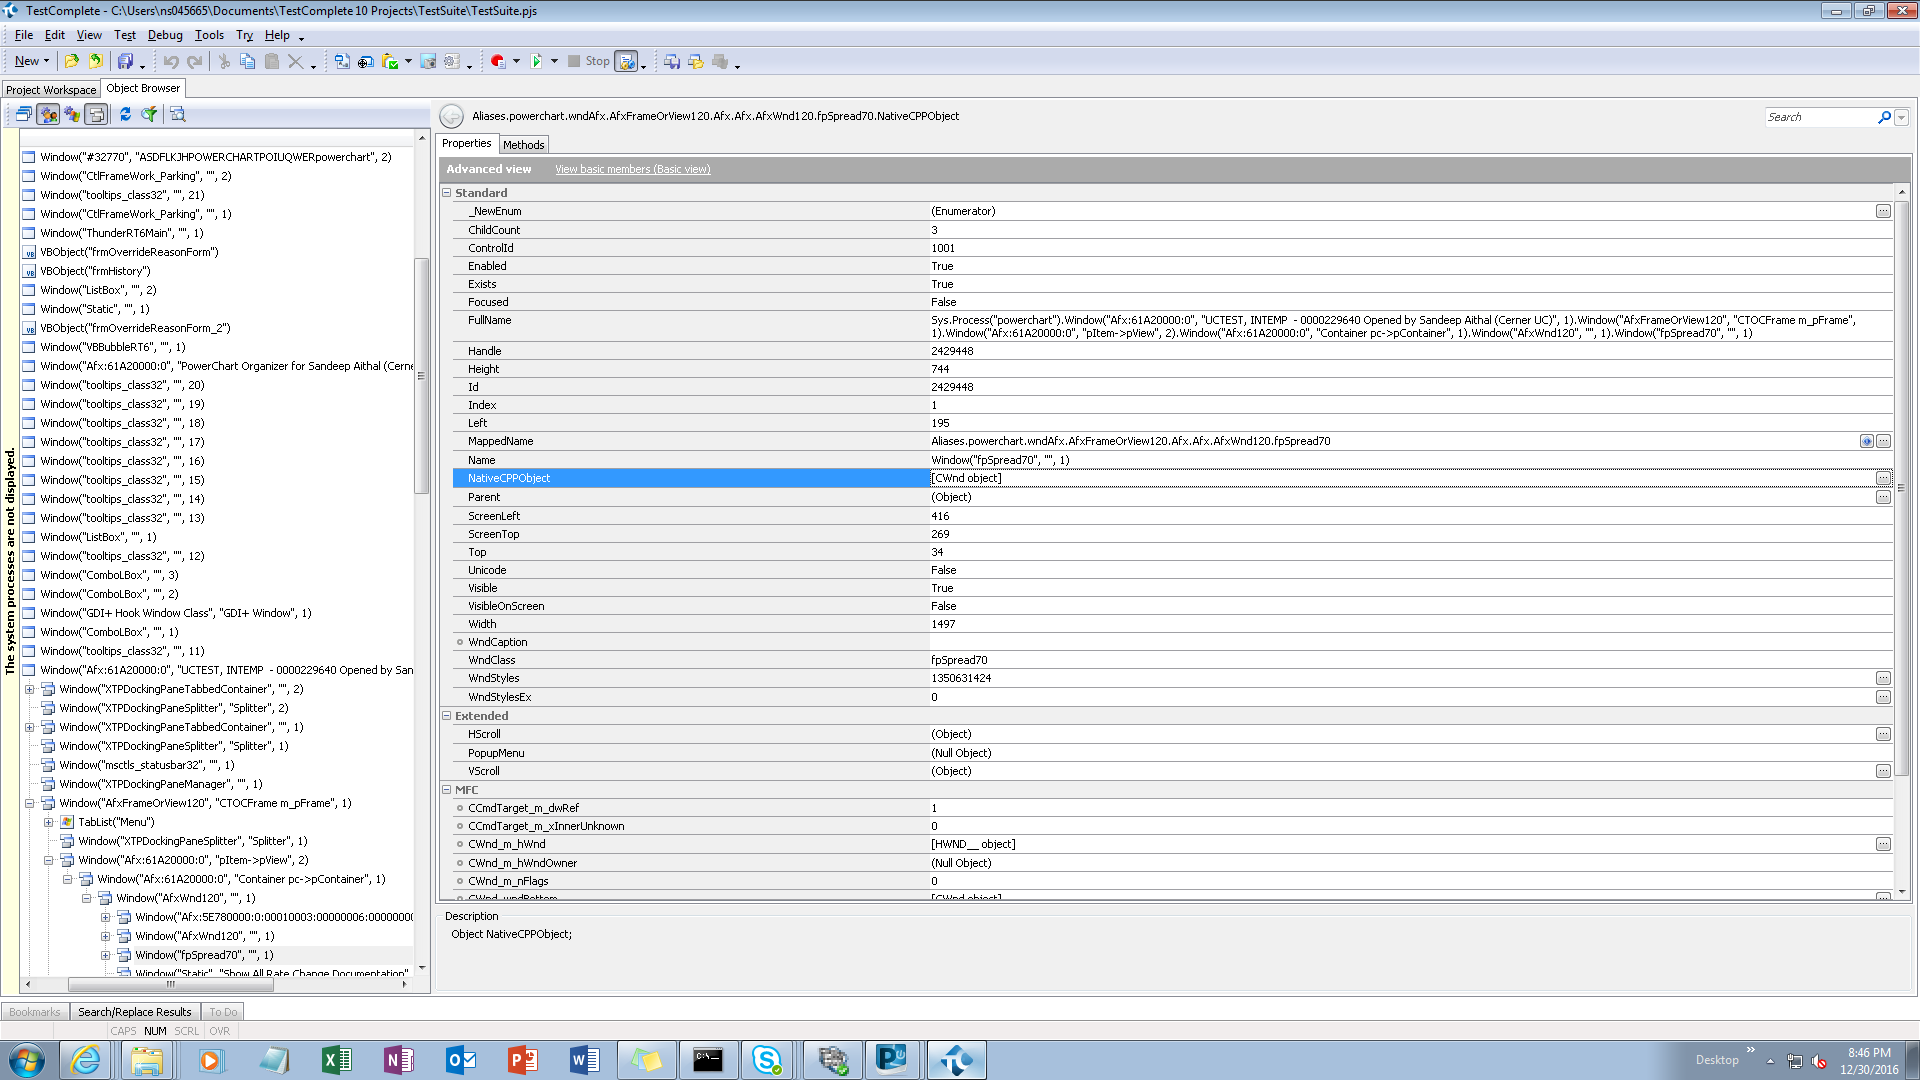Collapse the Standard properties group
The image size is (1920, 1080).
[x=447, y=193]
